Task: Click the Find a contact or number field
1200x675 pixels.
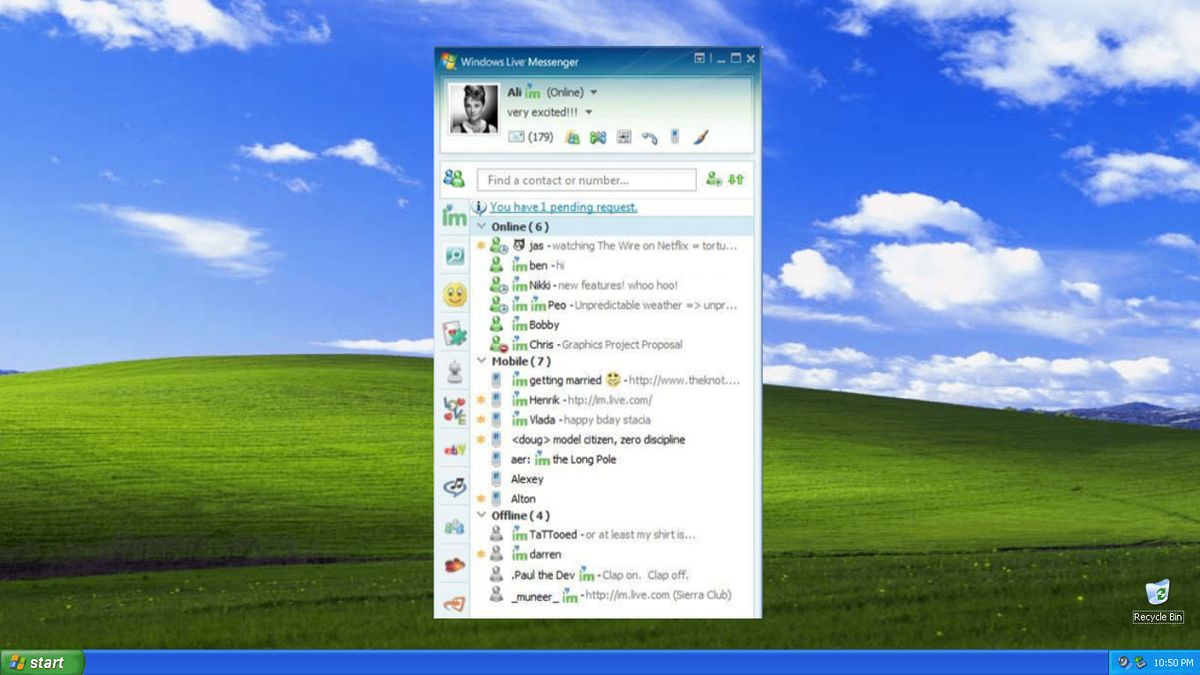Action: pos(584,180)
